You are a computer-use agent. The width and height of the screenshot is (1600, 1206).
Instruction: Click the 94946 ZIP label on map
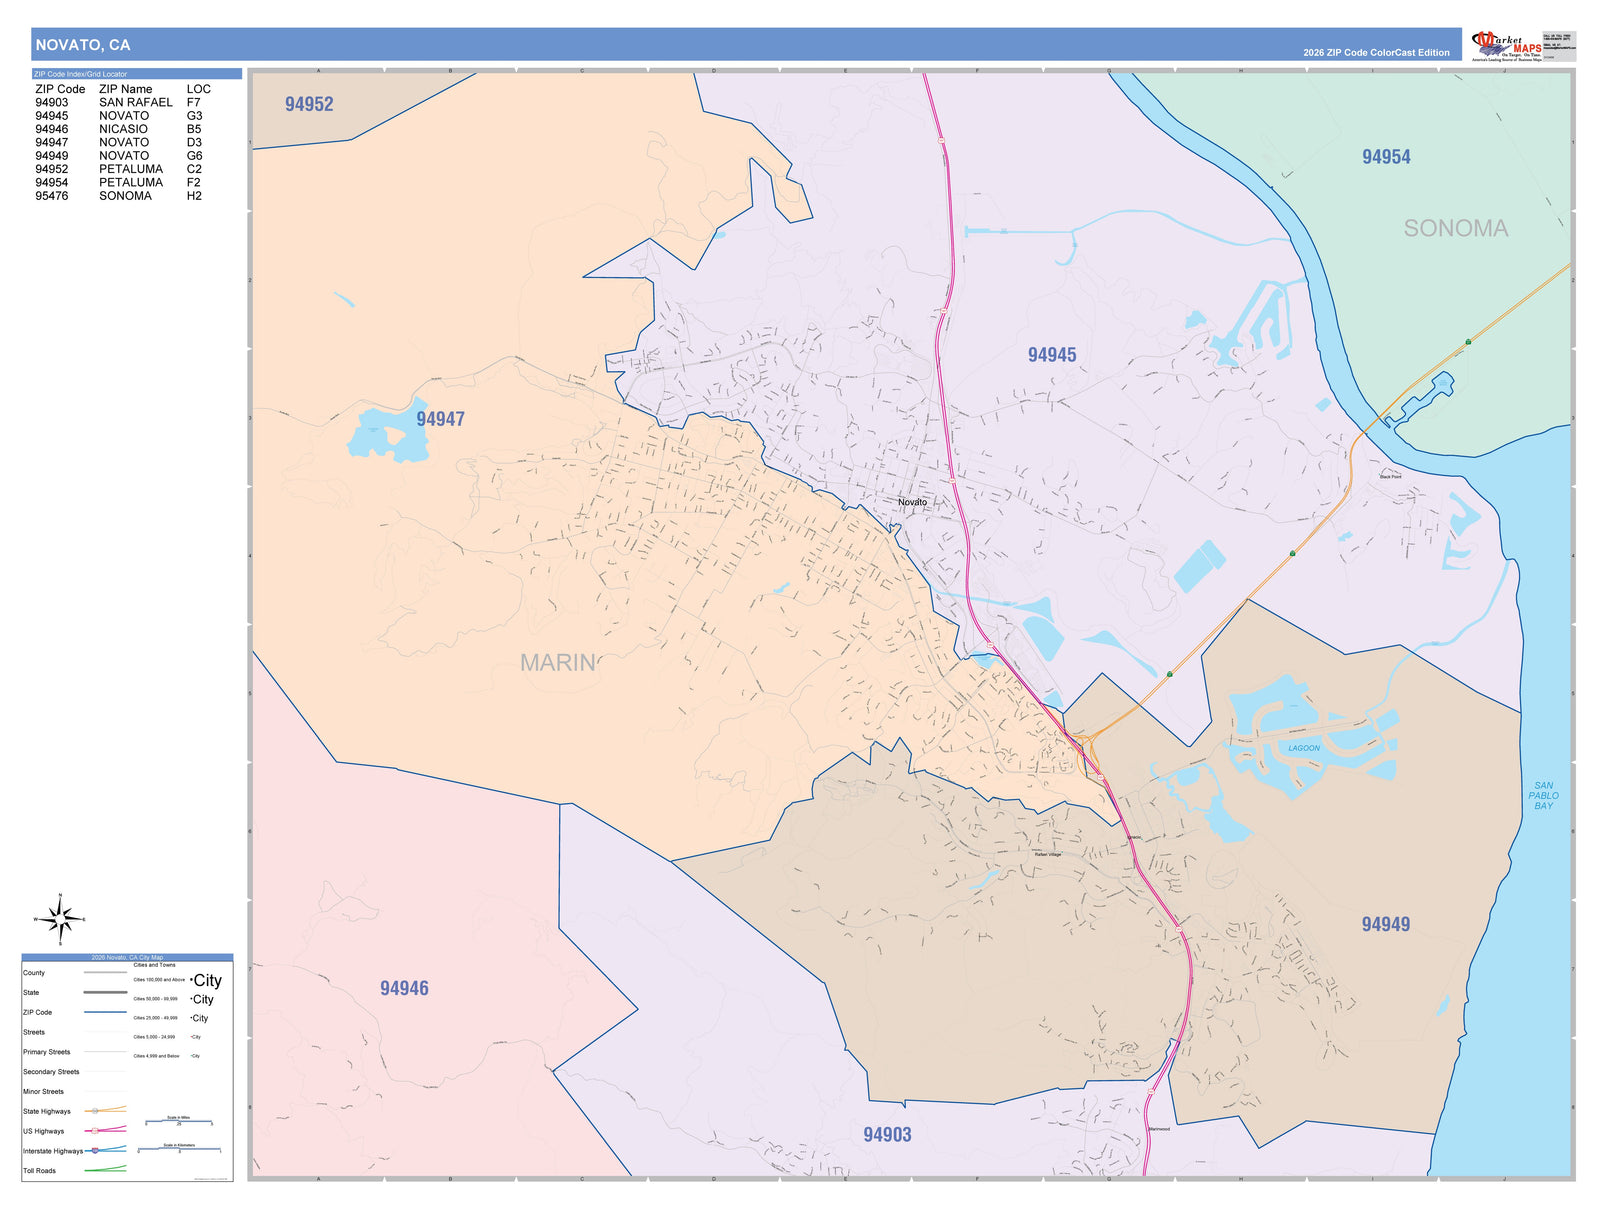point(404,988)
